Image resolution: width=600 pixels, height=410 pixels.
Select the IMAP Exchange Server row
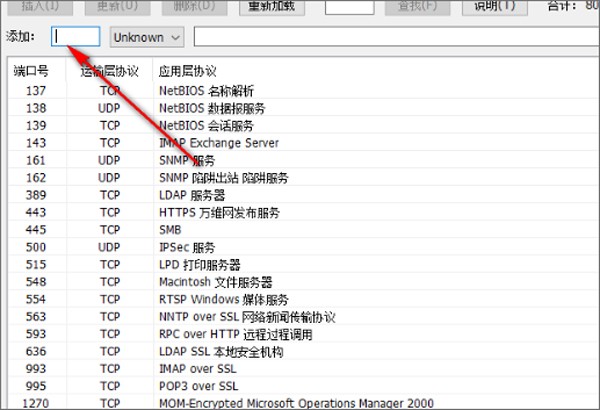tap(219, 143)
